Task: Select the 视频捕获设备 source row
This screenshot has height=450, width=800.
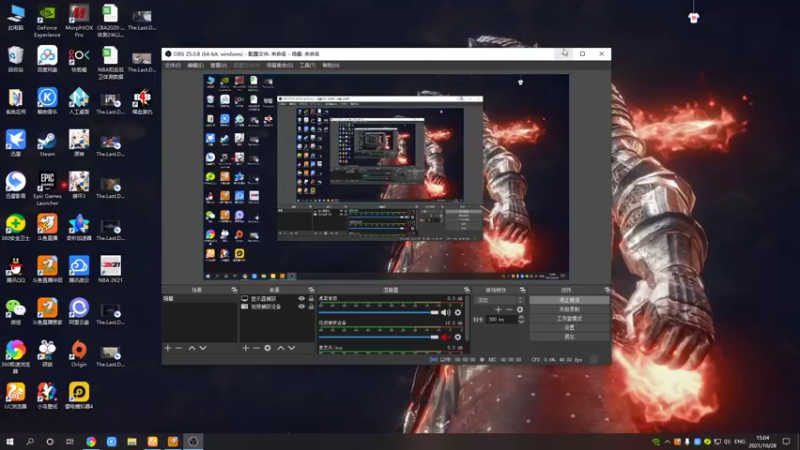Action: tap(278, 307)
